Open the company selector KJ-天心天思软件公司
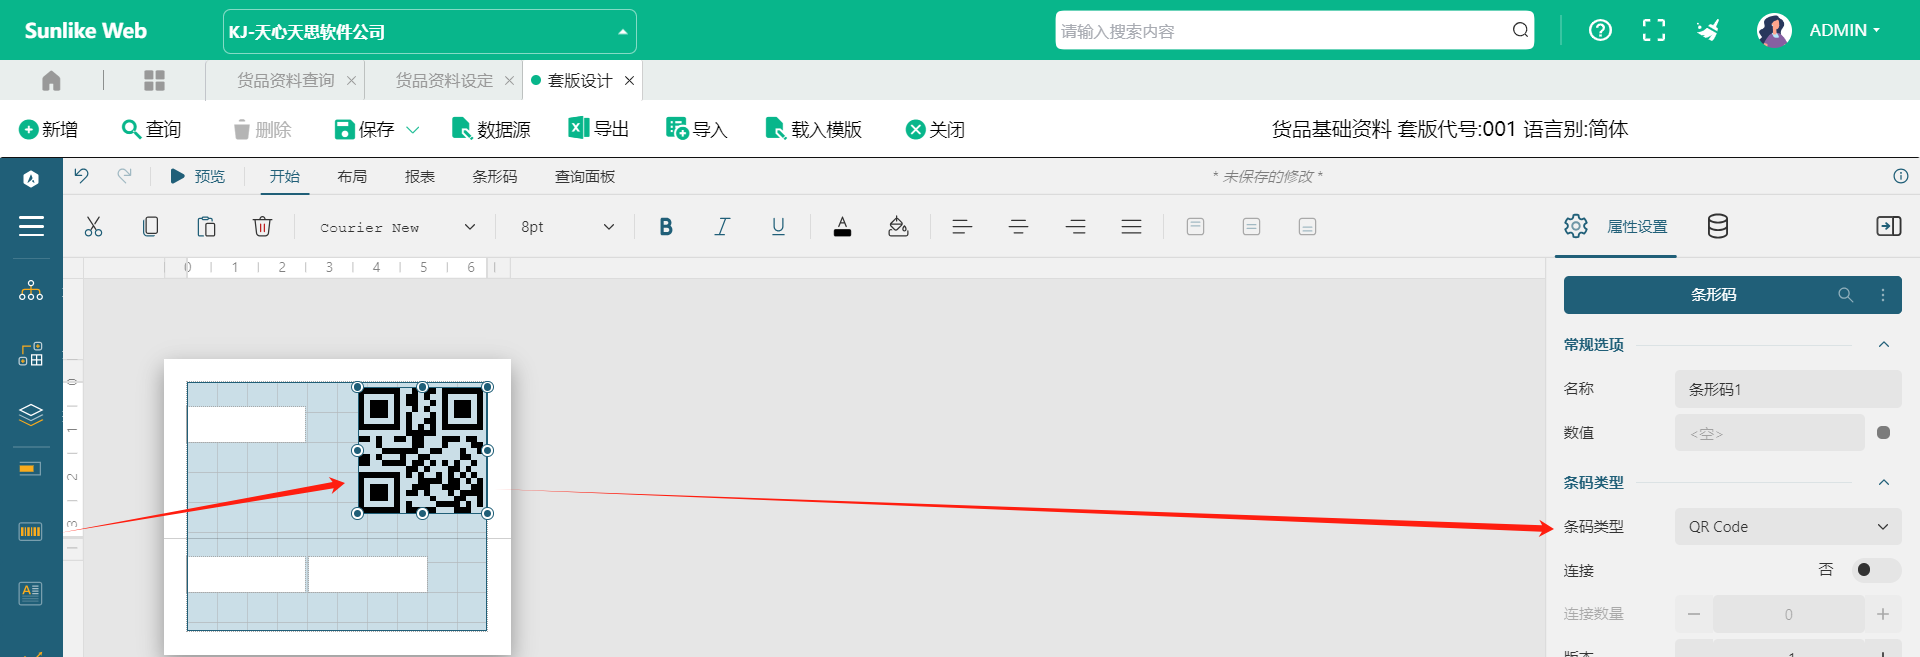The height and width of the screenshot is (657, 1920). click(430, 32)
